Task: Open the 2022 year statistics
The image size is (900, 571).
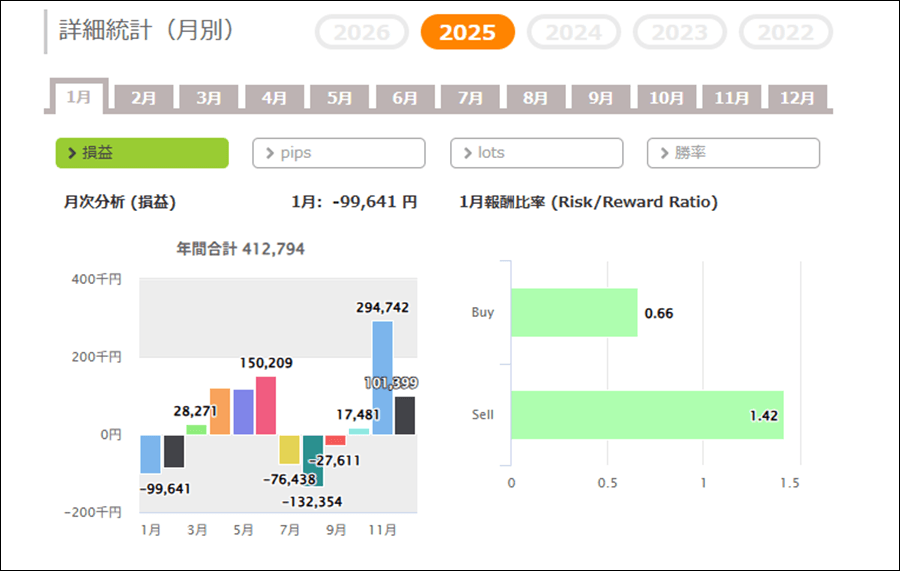Action: (785, 32)
